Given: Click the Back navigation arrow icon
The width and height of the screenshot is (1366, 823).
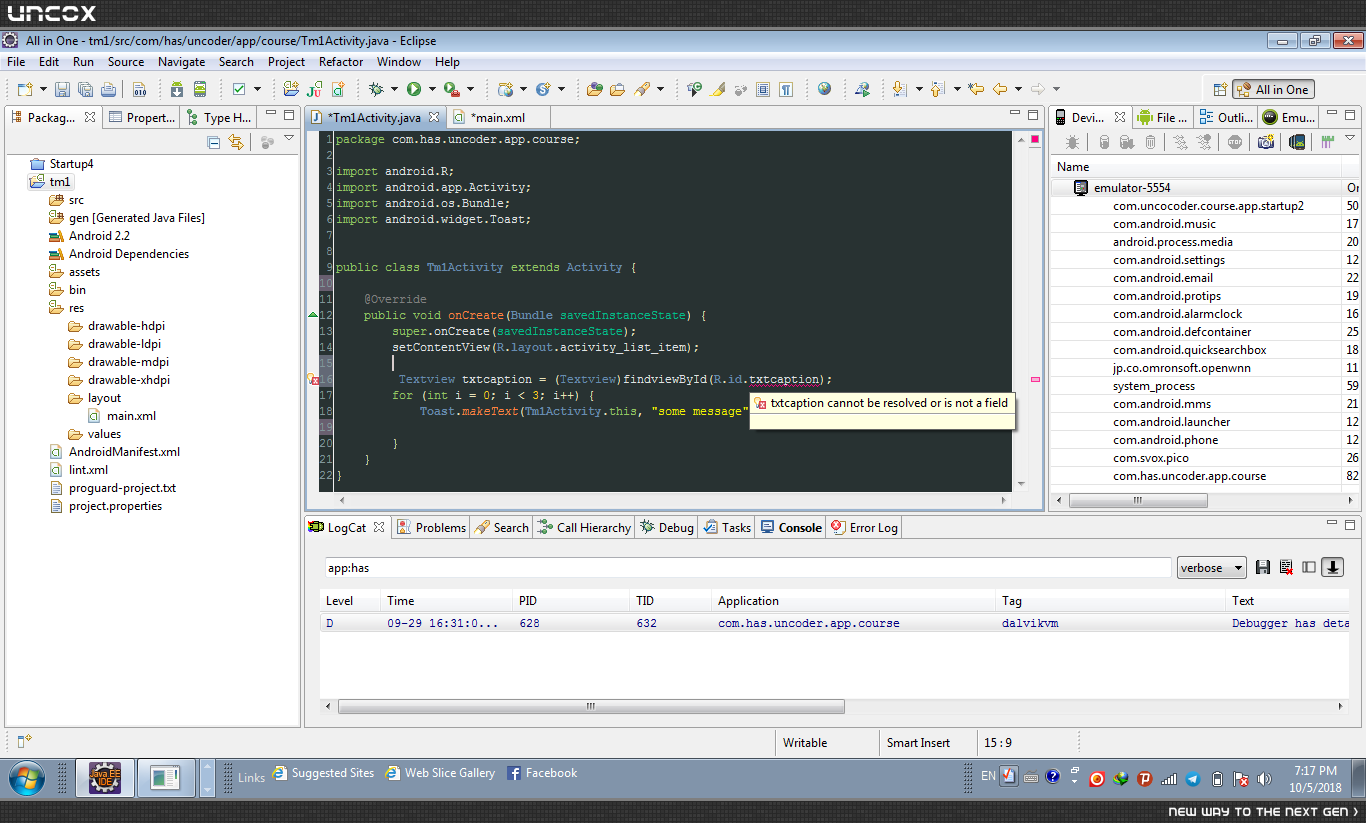Looking at the screenshot, I should pyautogui.click(x=1000, y=89).
